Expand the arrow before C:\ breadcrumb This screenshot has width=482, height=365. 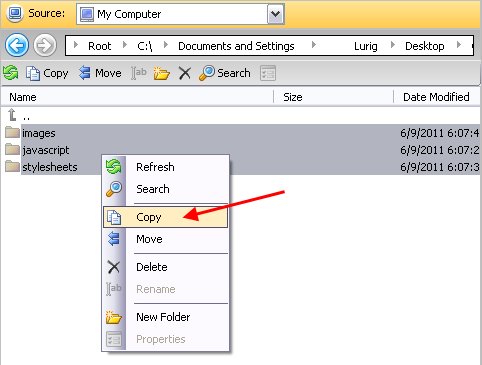coord(125,45)
